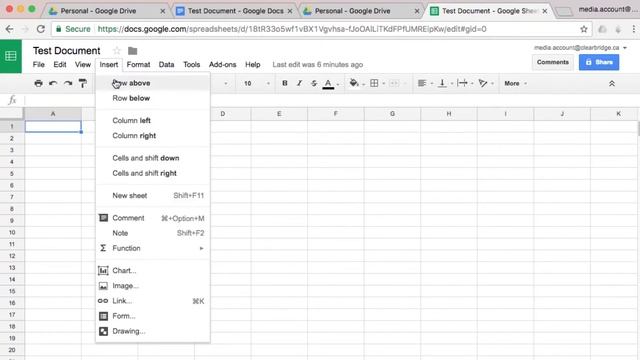Open the Data menu
This screenshot has height=360, width=640.
tap(166, 64)
